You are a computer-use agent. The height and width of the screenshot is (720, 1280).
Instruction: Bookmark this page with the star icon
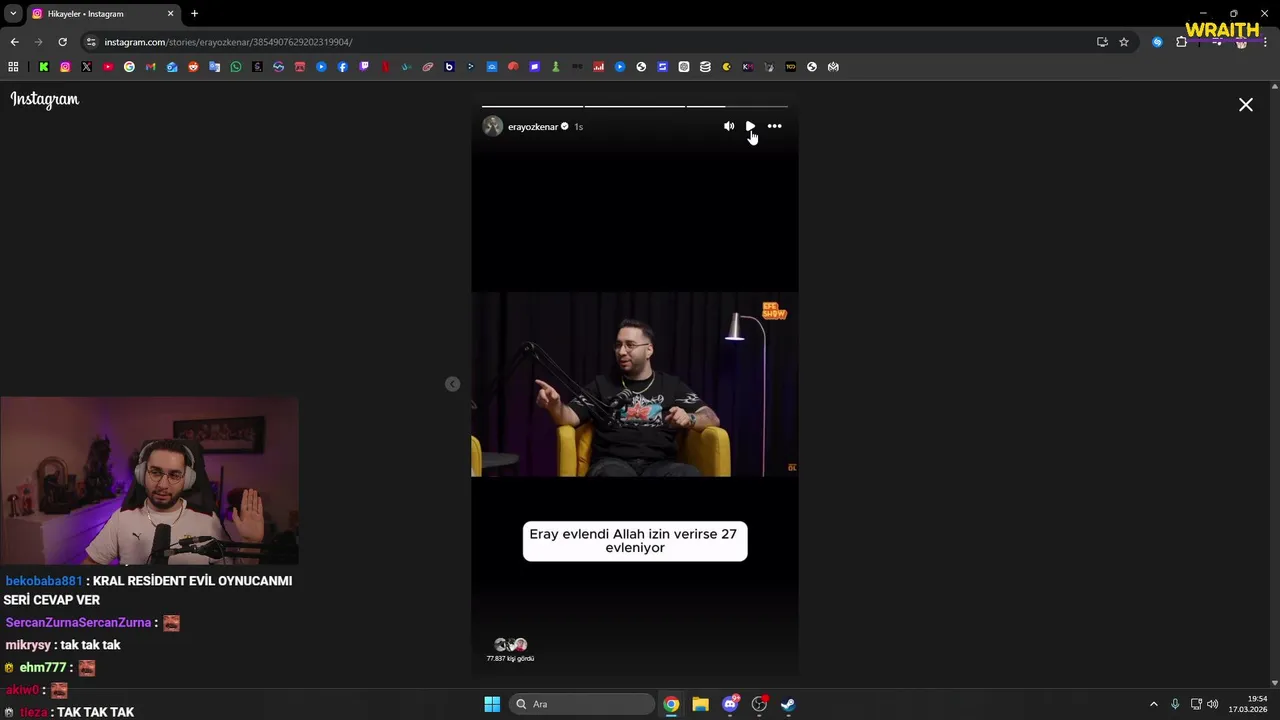click(x=1124, y=42)
